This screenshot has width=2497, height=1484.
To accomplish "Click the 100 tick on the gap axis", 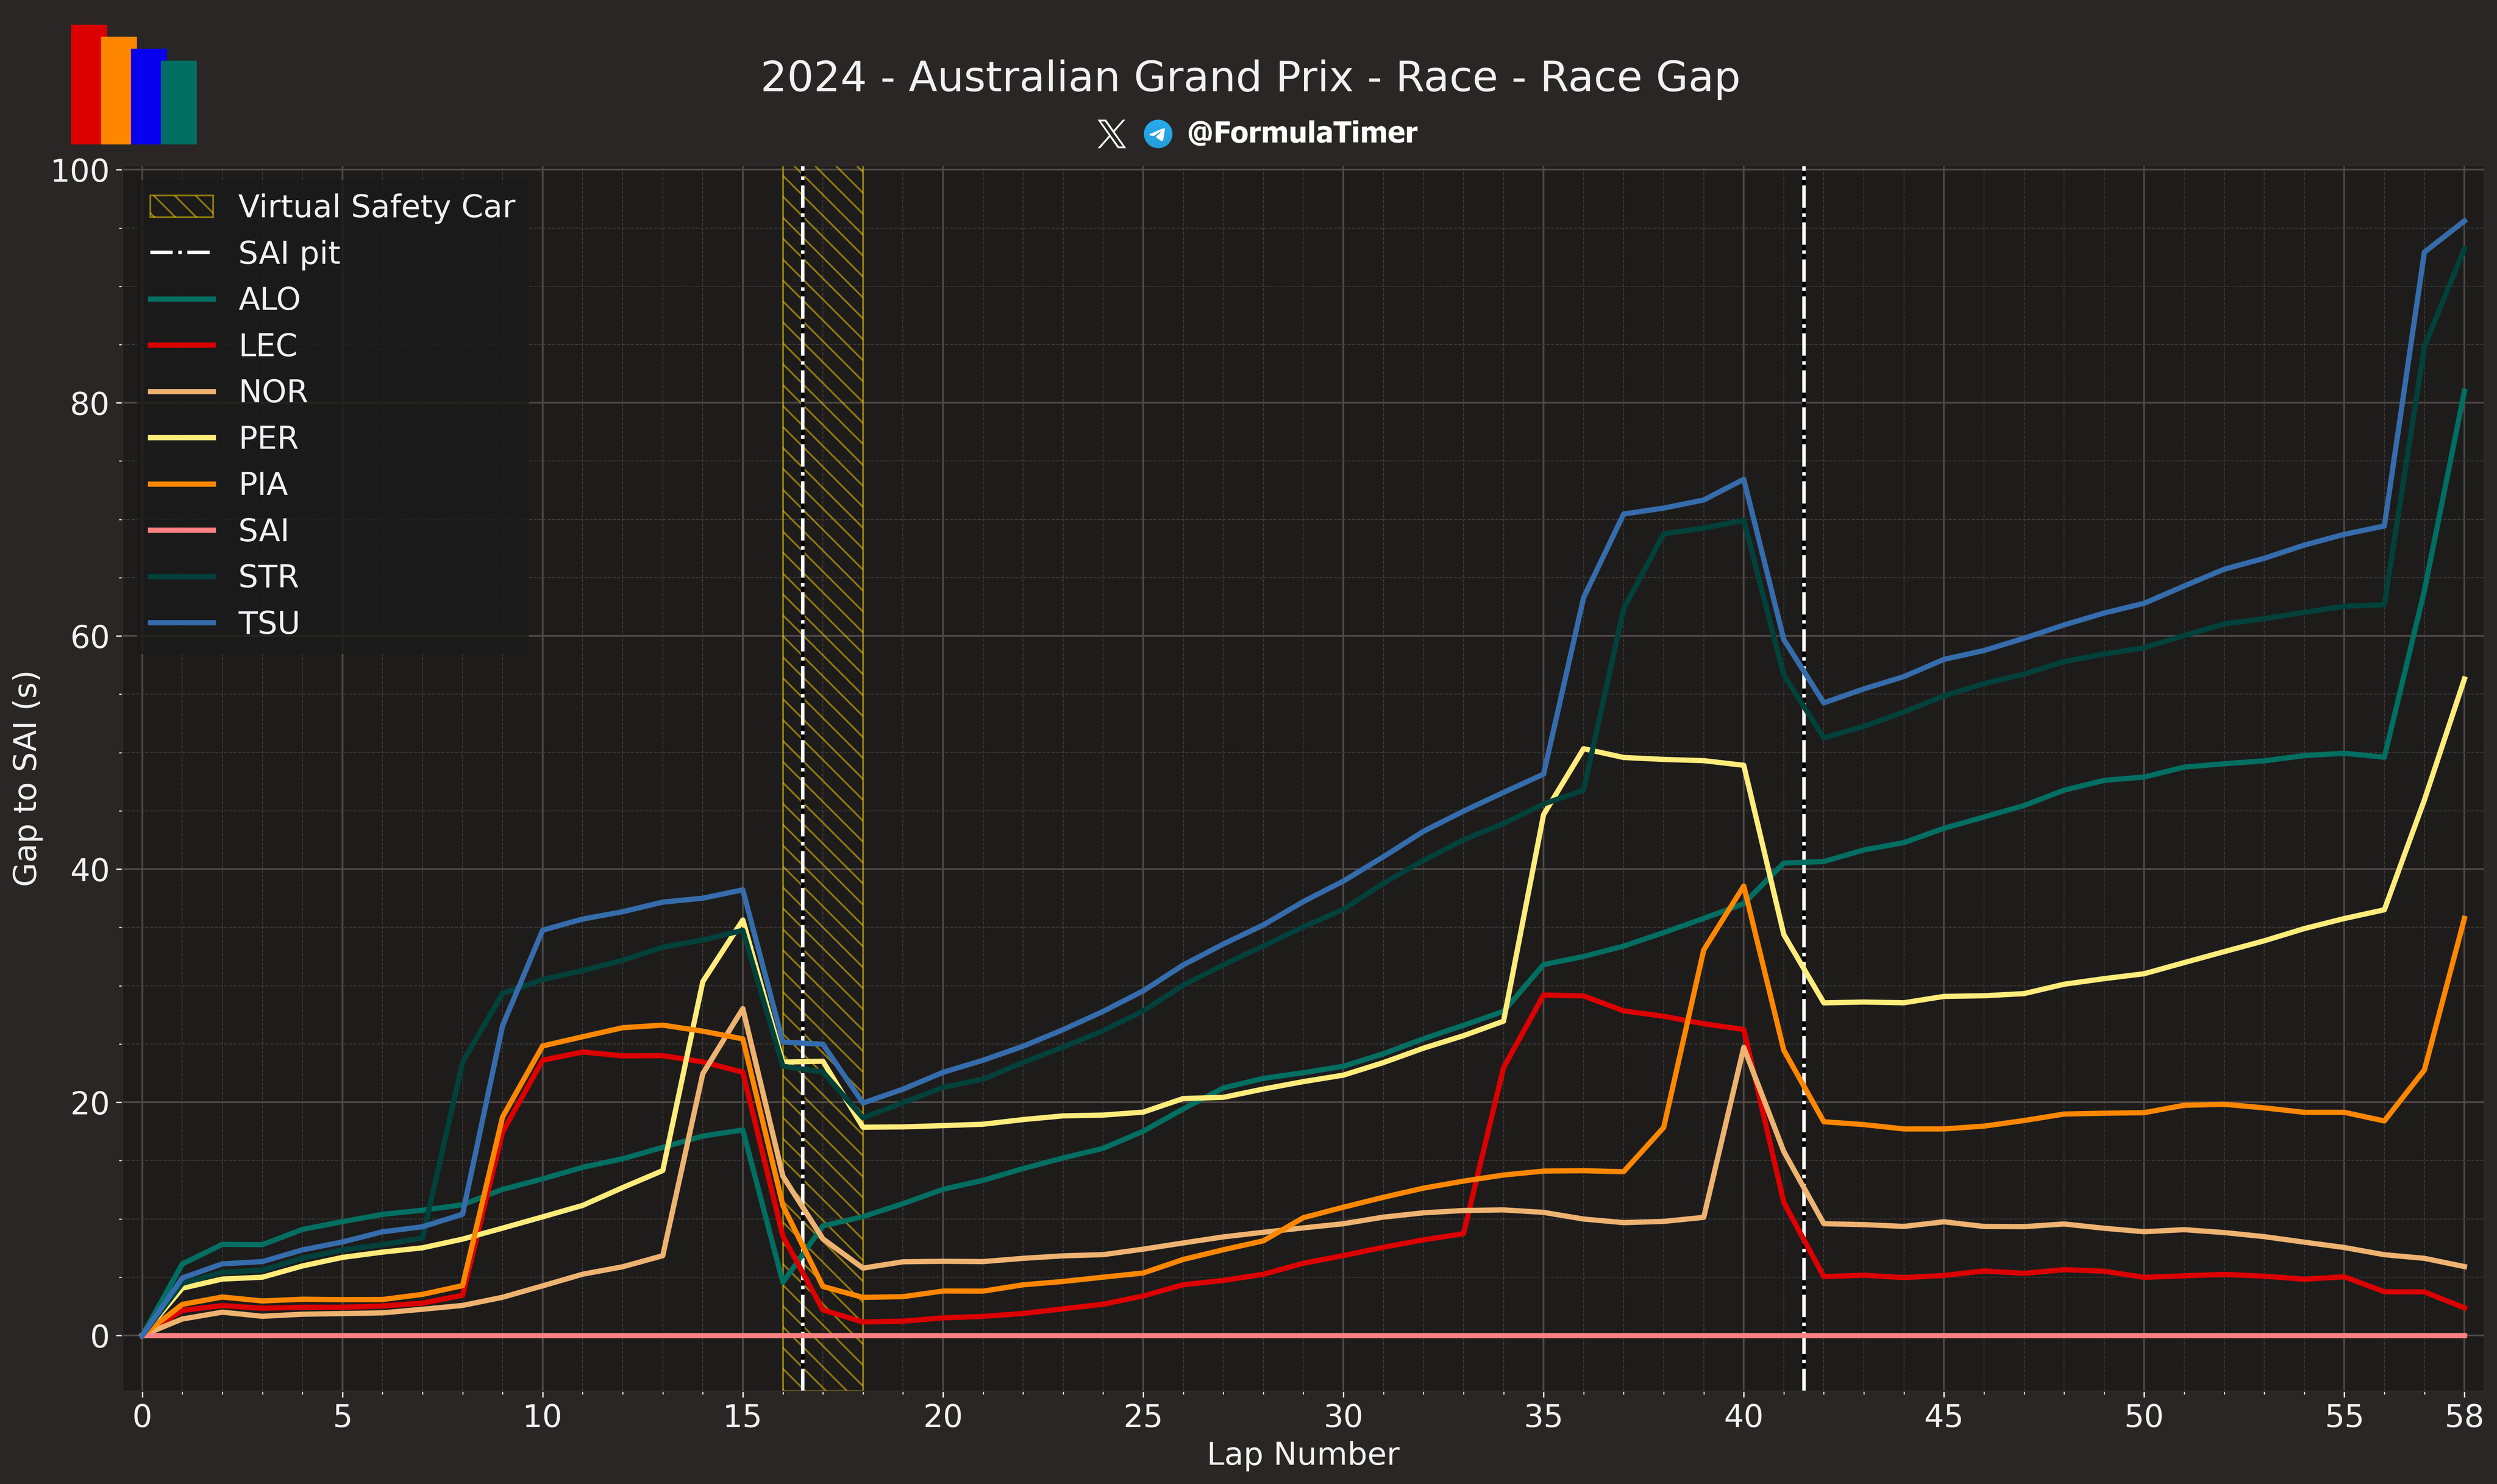I will coord(80,171).
